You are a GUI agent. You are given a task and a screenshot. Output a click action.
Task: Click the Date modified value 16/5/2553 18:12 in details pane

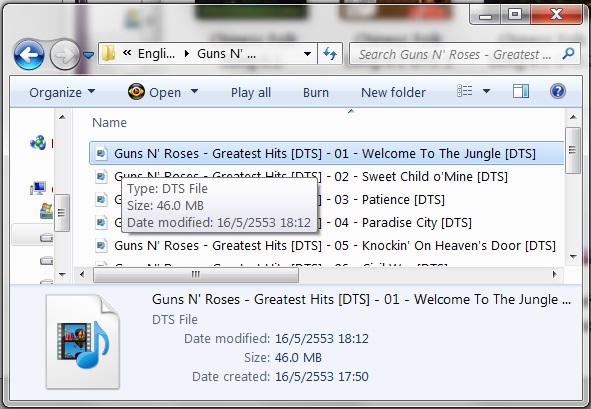tap(322, 339)
